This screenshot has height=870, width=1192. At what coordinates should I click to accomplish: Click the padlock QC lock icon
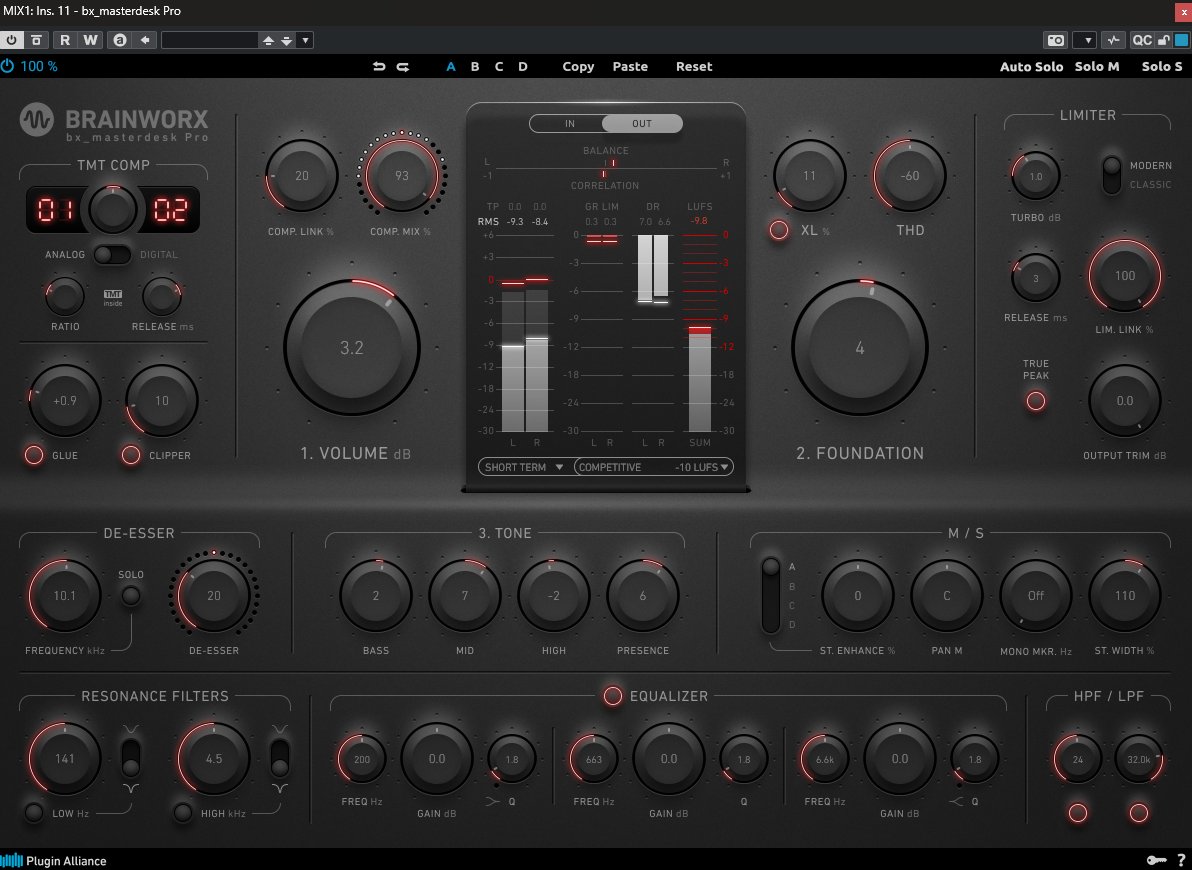click(x=1163, y=40)
